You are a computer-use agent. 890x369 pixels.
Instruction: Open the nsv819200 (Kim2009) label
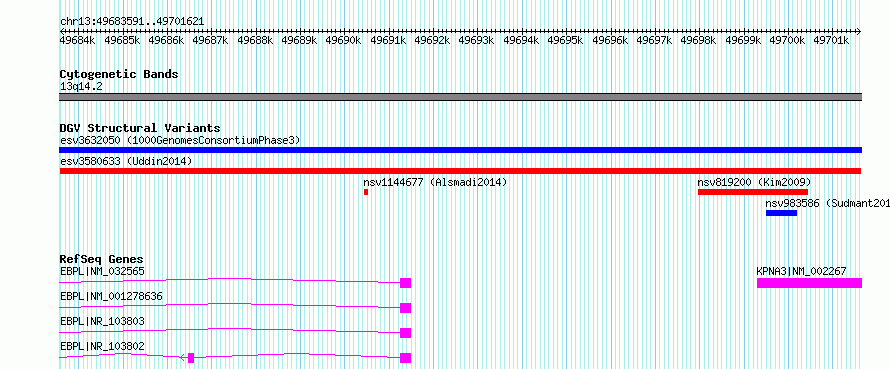(754, 182)
